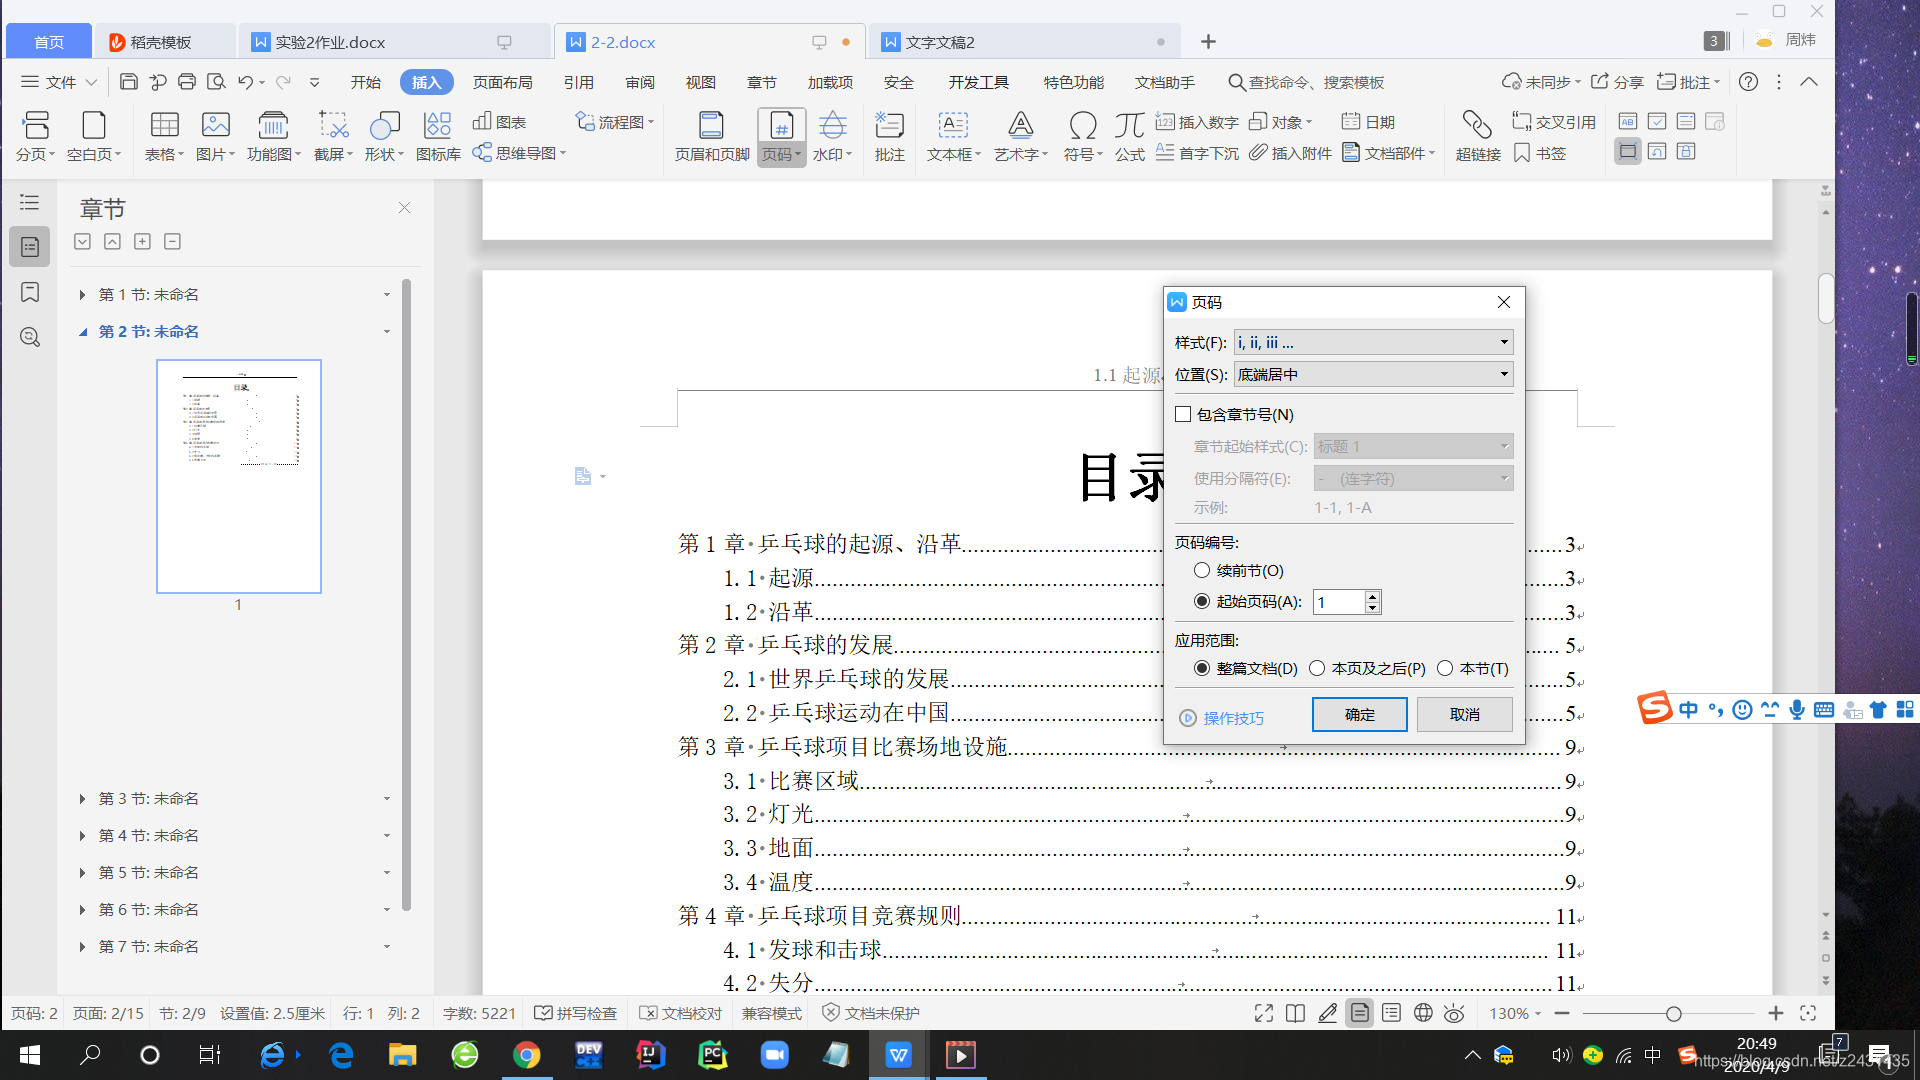Click the web layout globe icon in status bar

coord(1422,1013)
